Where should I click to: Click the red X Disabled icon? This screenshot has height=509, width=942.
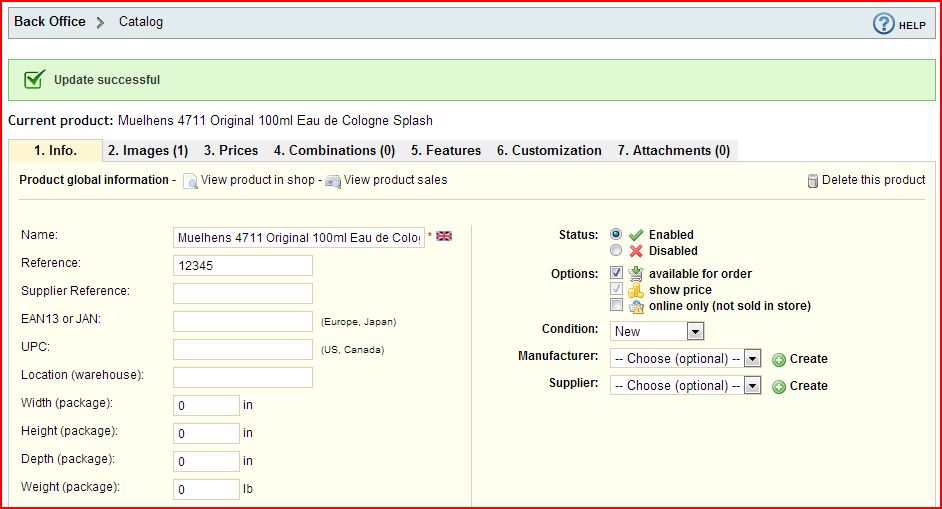click(636, 251)
